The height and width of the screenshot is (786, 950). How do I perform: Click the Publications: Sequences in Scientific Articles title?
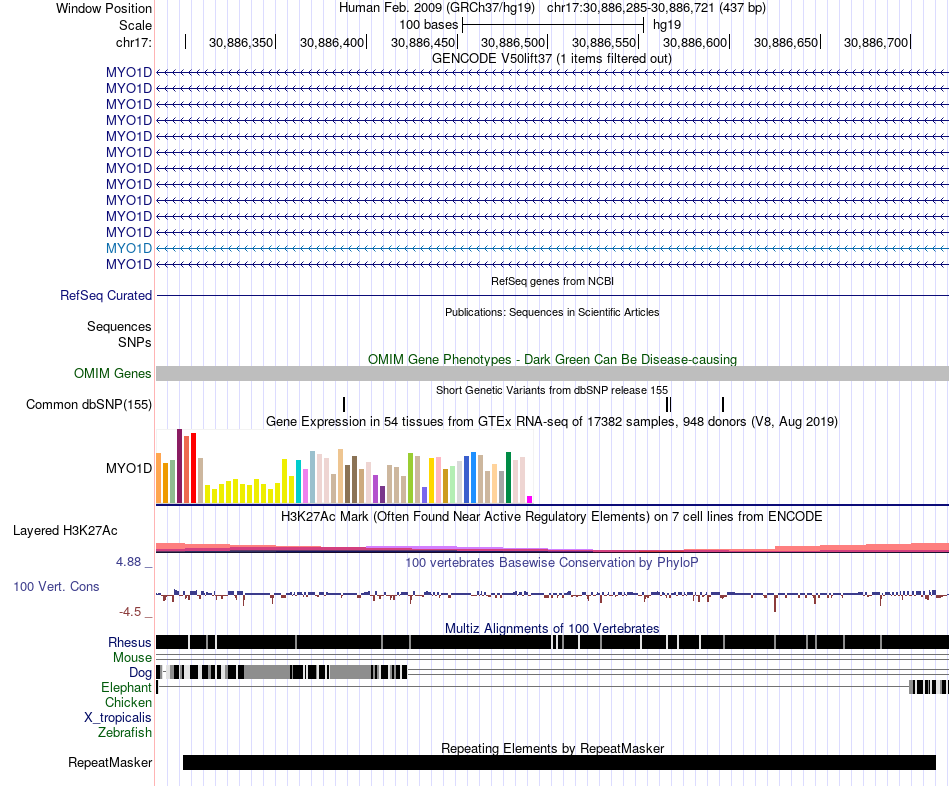pos(552,312)
